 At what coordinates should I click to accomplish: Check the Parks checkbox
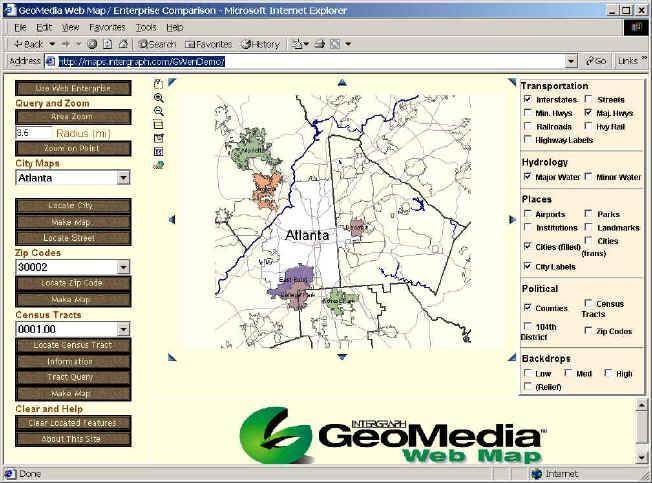click(588, 214)
